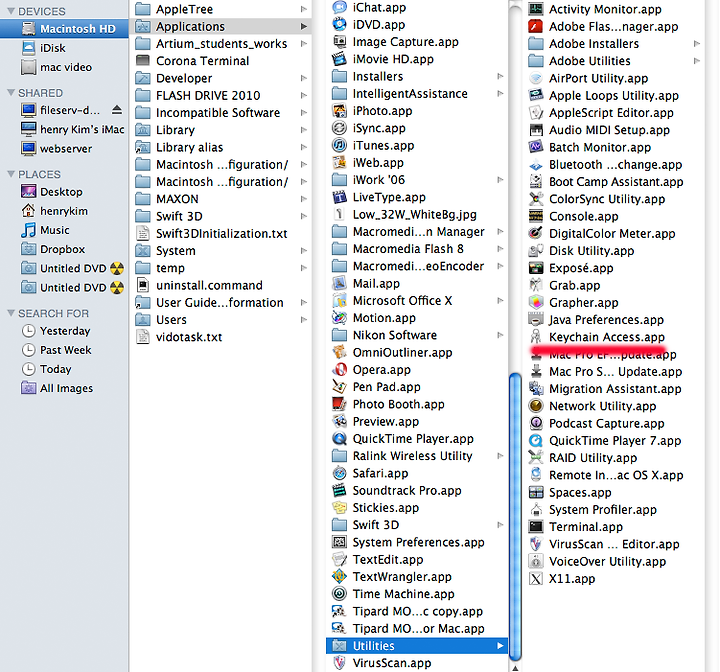
Task: Click the Grapher.app icon
Action: pos(536,302)
